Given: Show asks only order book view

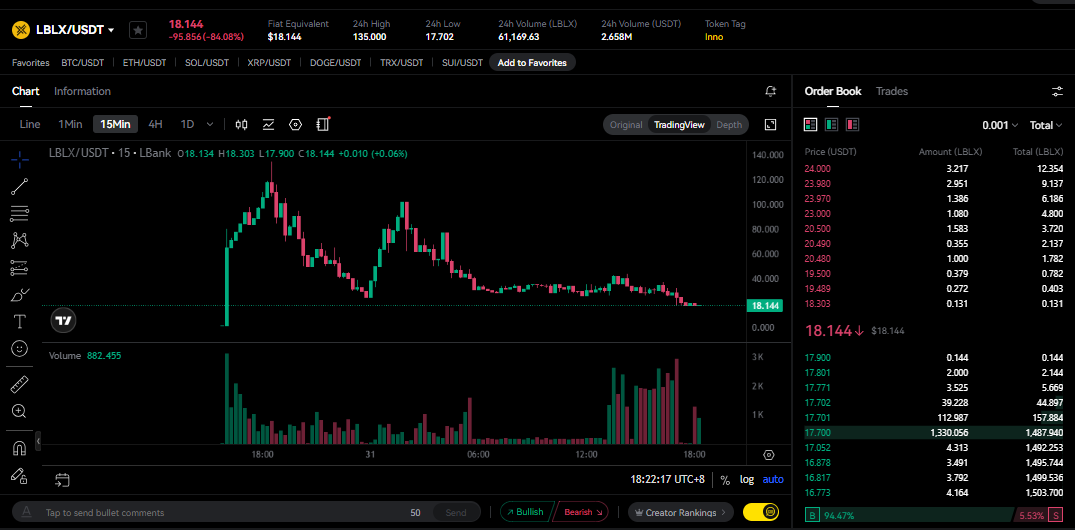Looking at the screenshot, I should (x=853, y=125).
